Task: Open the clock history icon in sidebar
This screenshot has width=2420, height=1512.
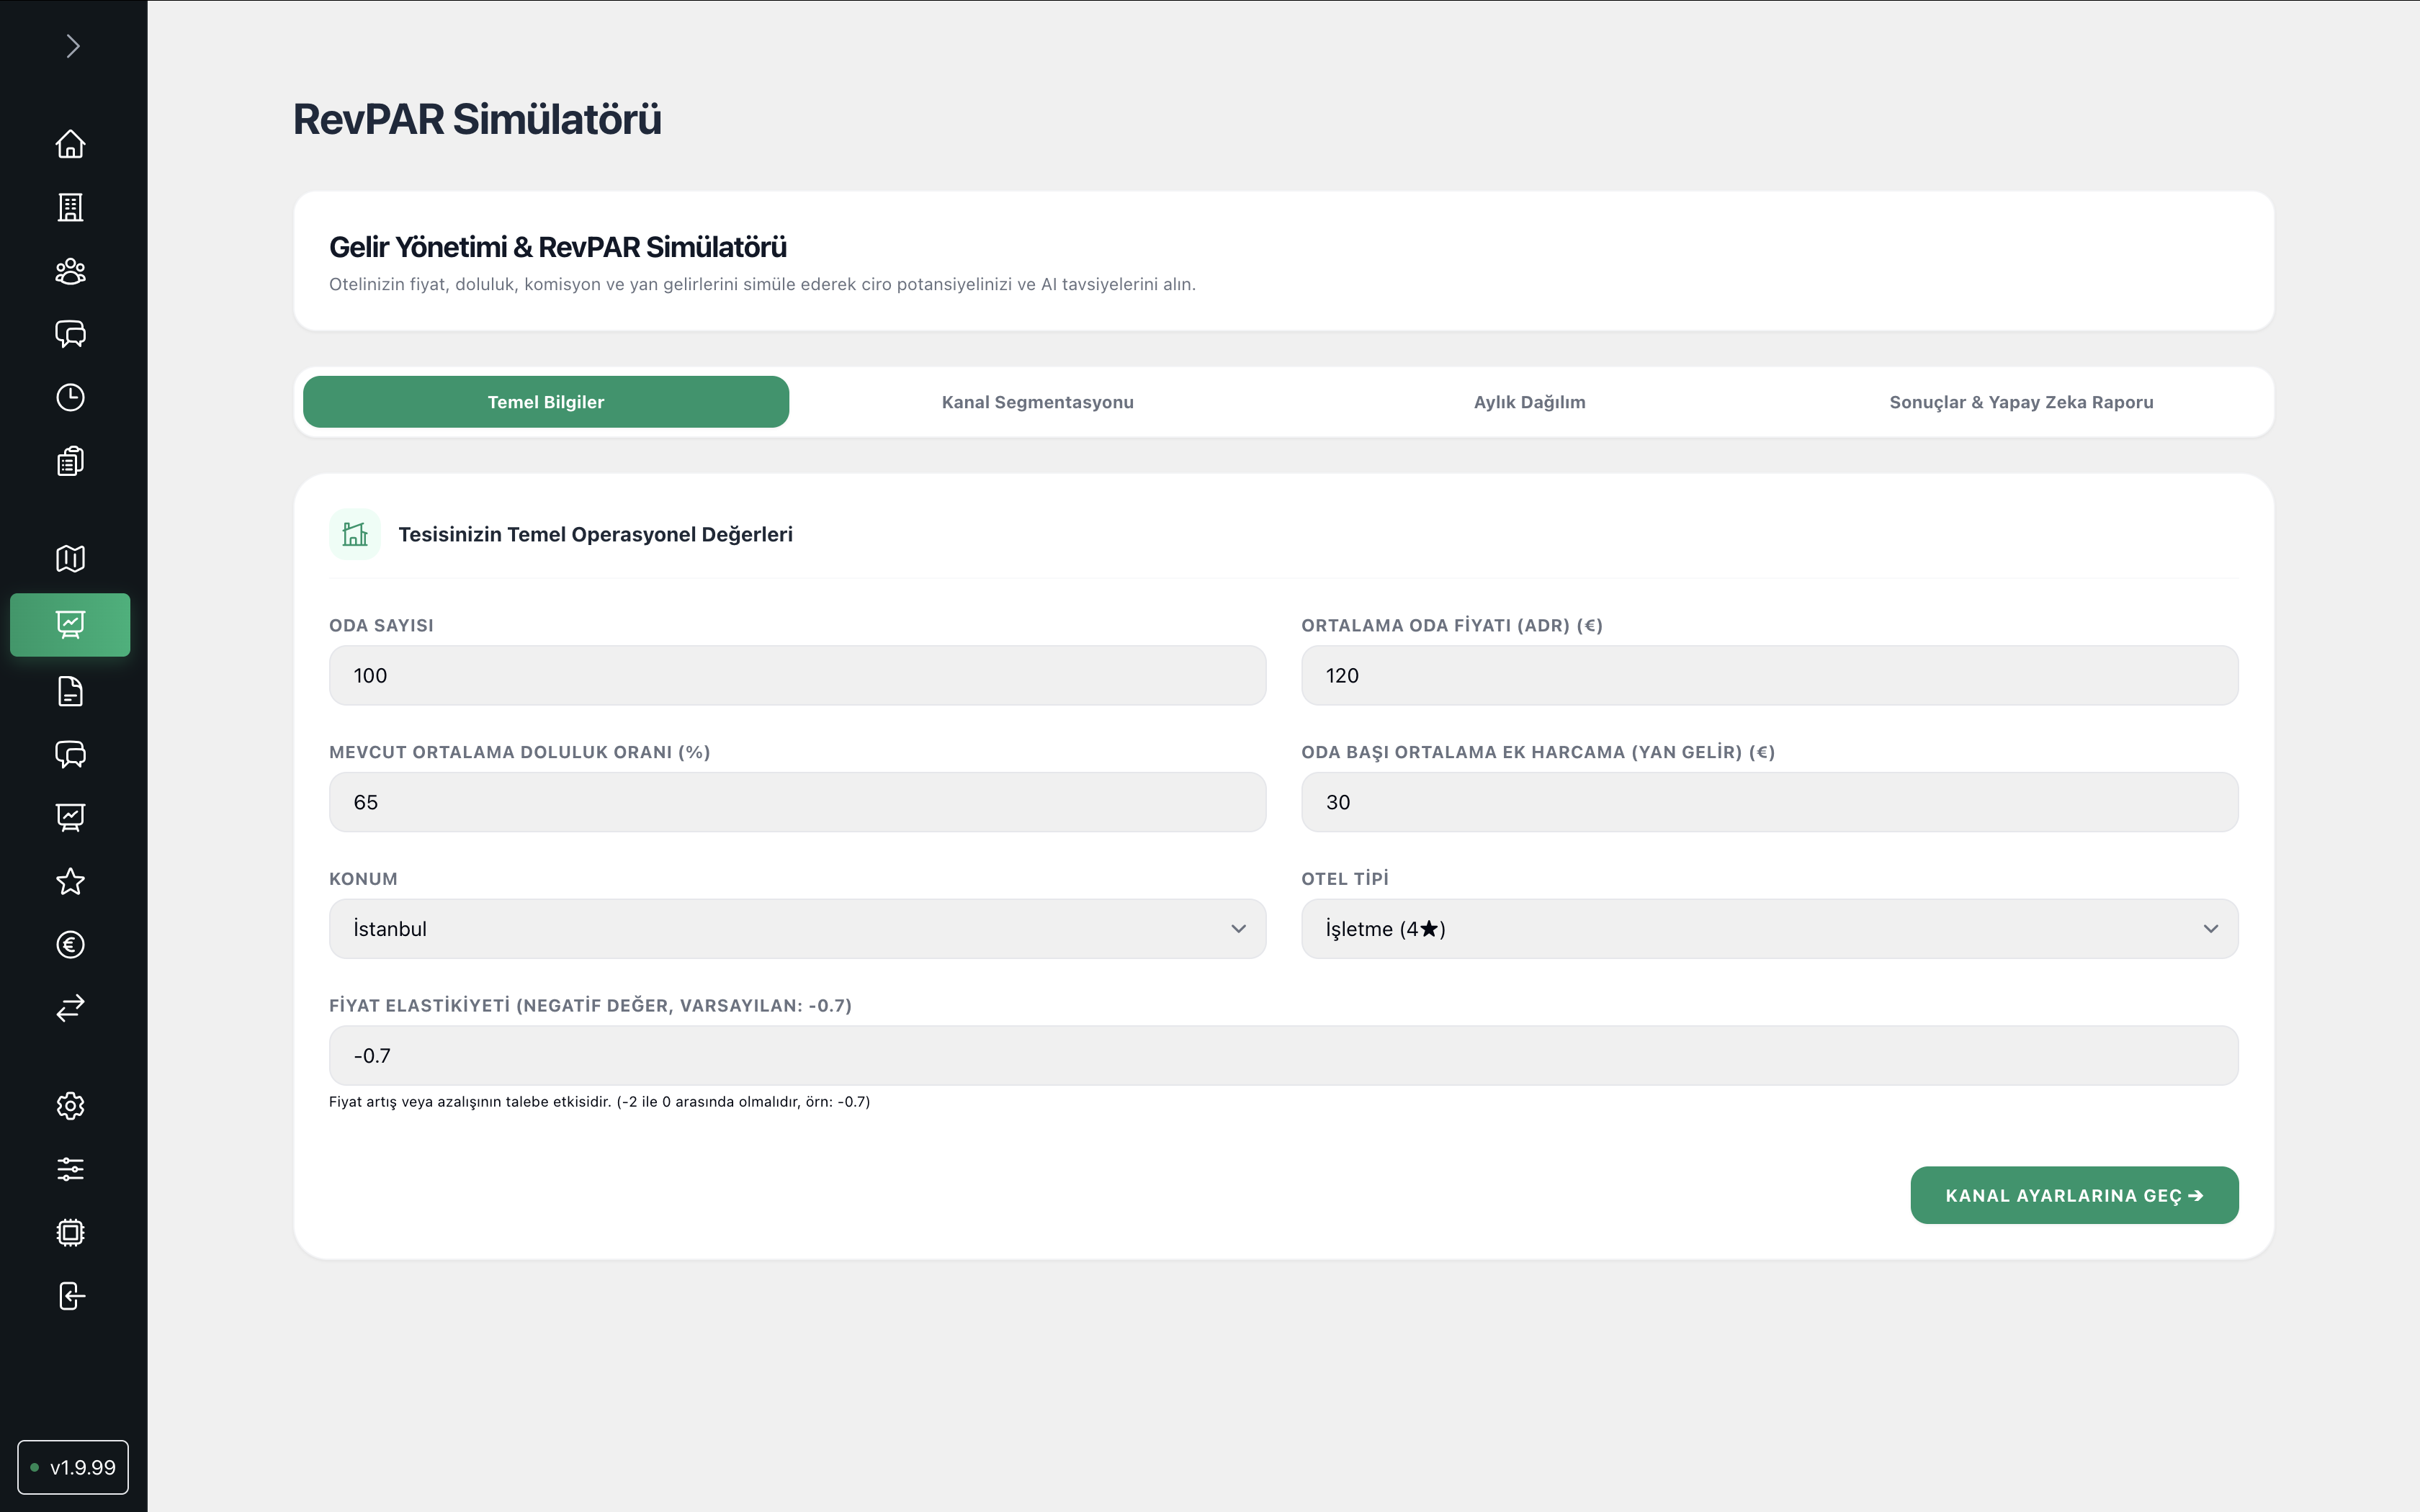Action: (x=70, y=397)
